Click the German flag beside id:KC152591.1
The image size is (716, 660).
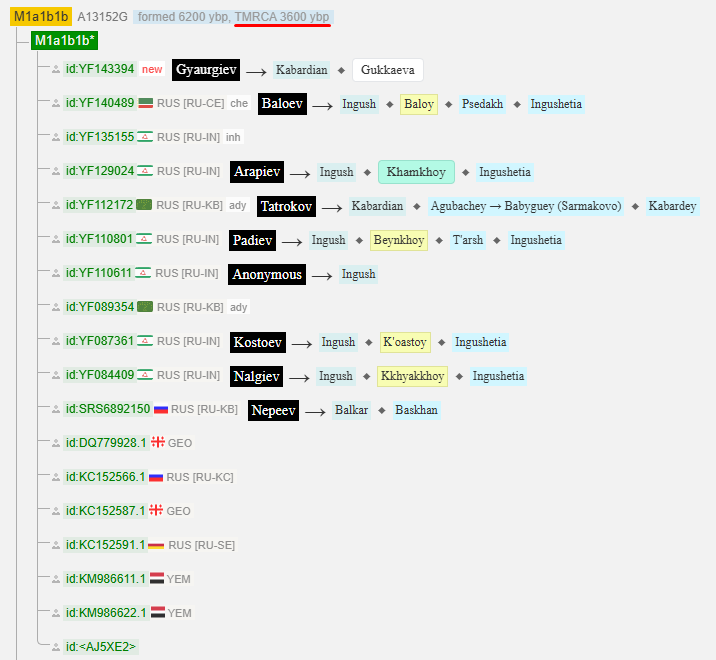point(156,545)
